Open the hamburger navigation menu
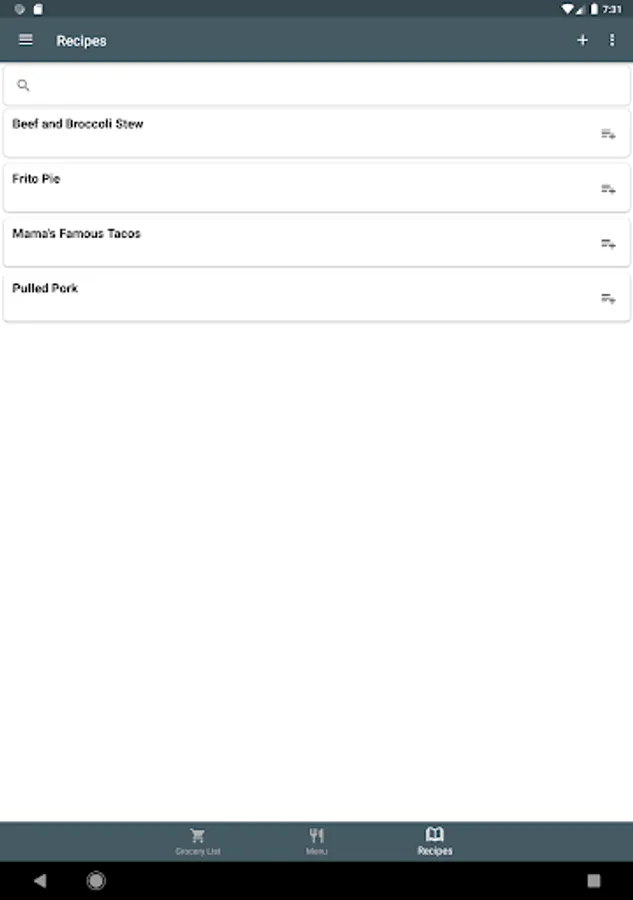Screen dimensions: 633x900 pyautogui.click(x=26, y=40)
